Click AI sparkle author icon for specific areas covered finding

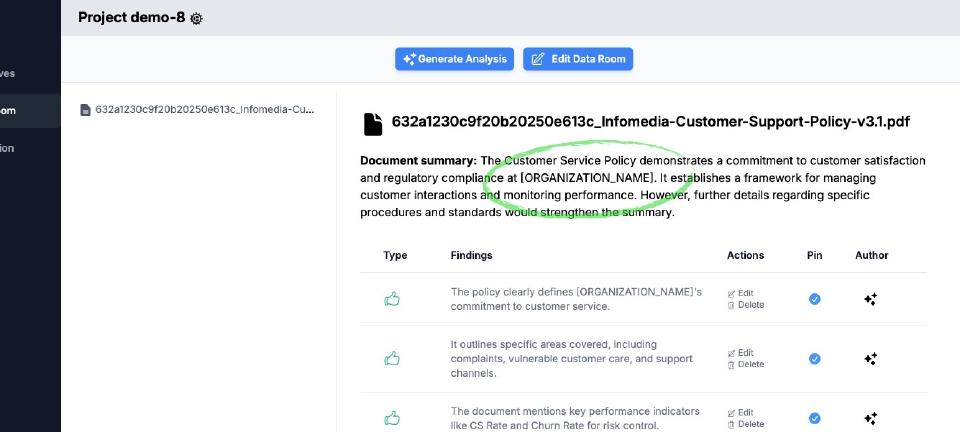point(871,359)
